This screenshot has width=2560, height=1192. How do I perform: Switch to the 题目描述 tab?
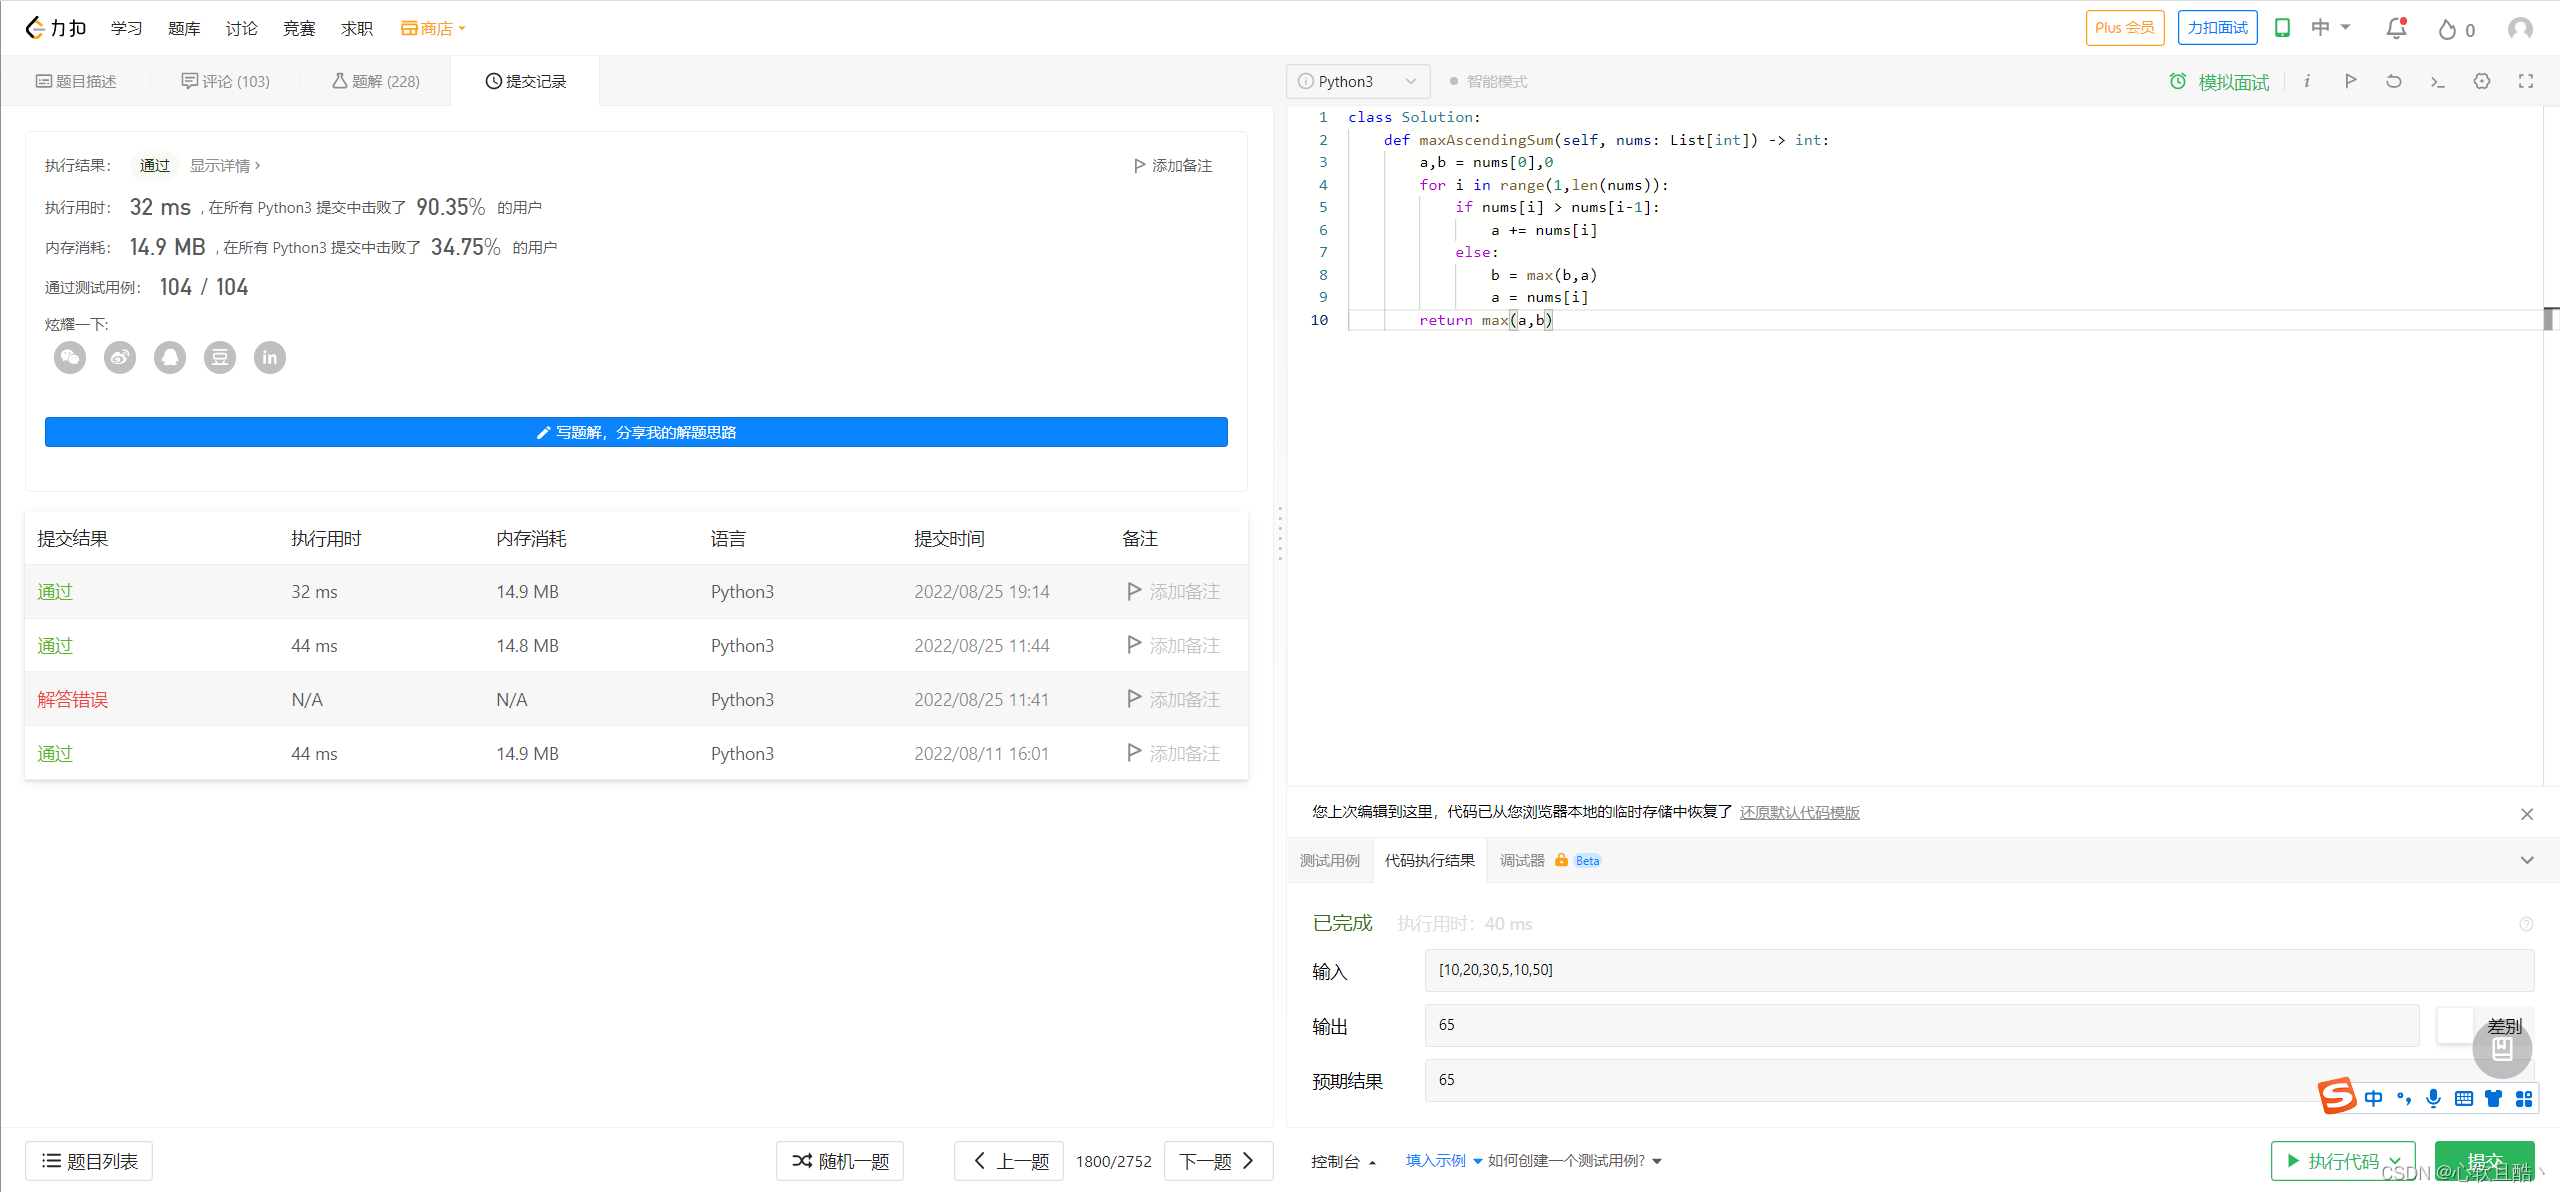pos(76,81)
